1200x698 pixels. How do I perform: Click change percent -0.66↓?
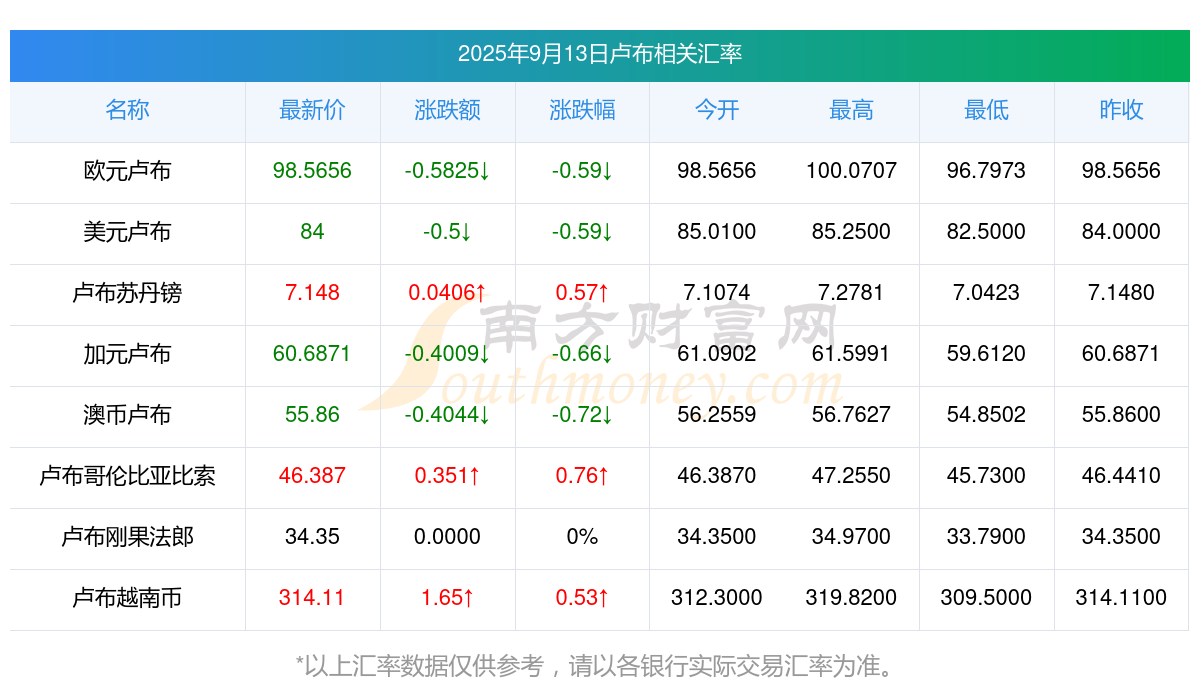point(582,354)
